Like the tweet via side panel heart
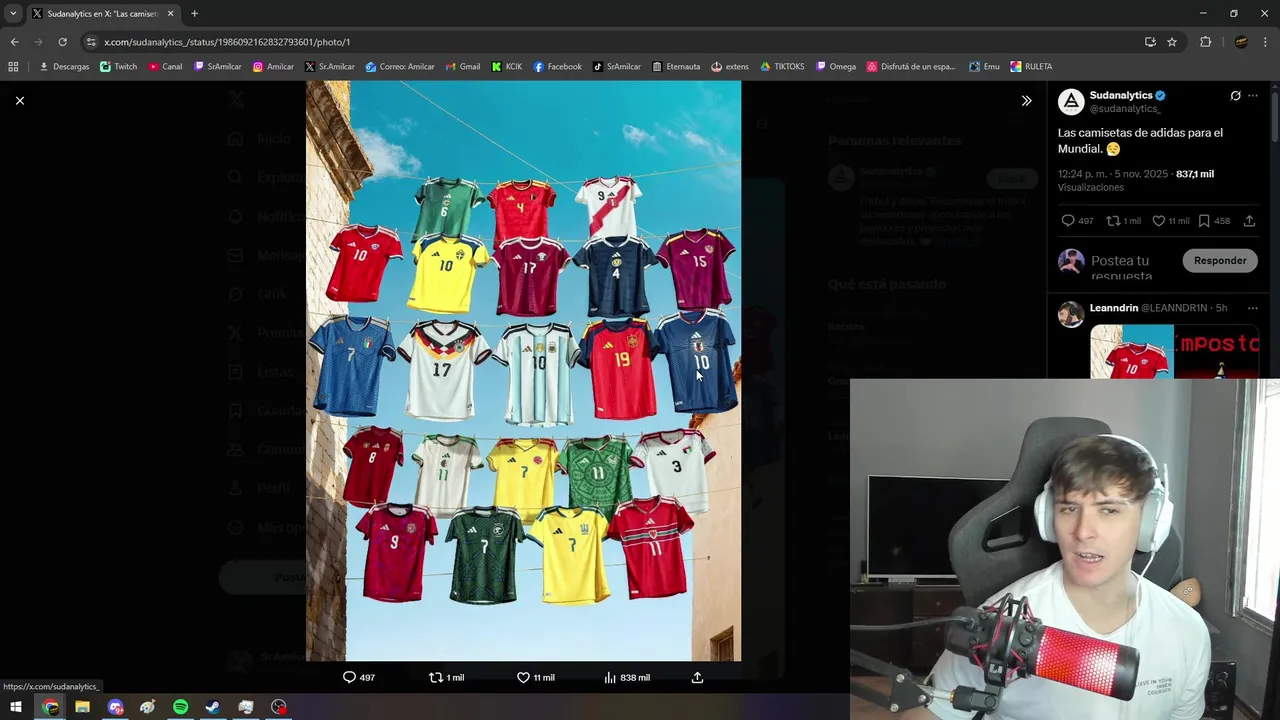 (x=1159, y=221)
